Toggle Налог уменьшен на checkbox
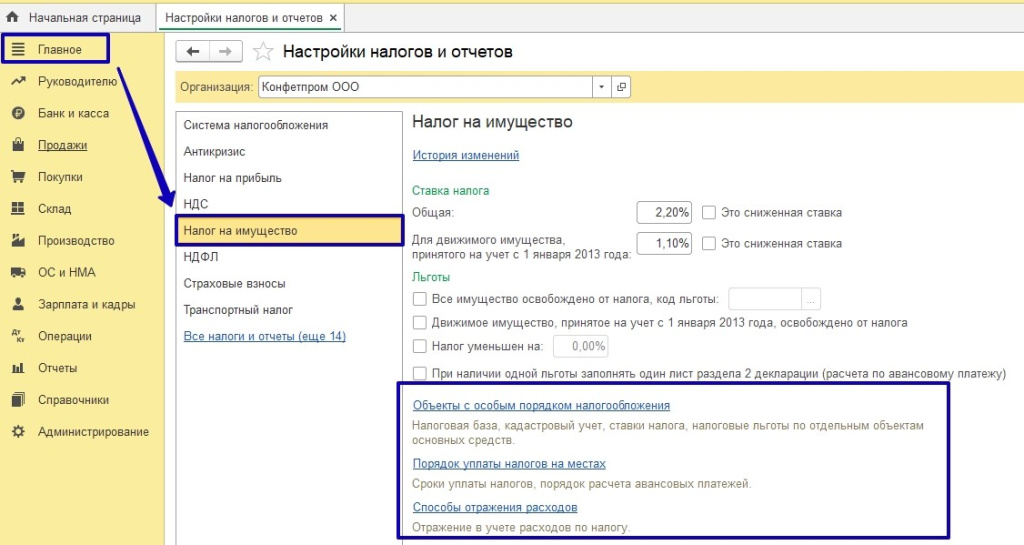 coord(420,346)
